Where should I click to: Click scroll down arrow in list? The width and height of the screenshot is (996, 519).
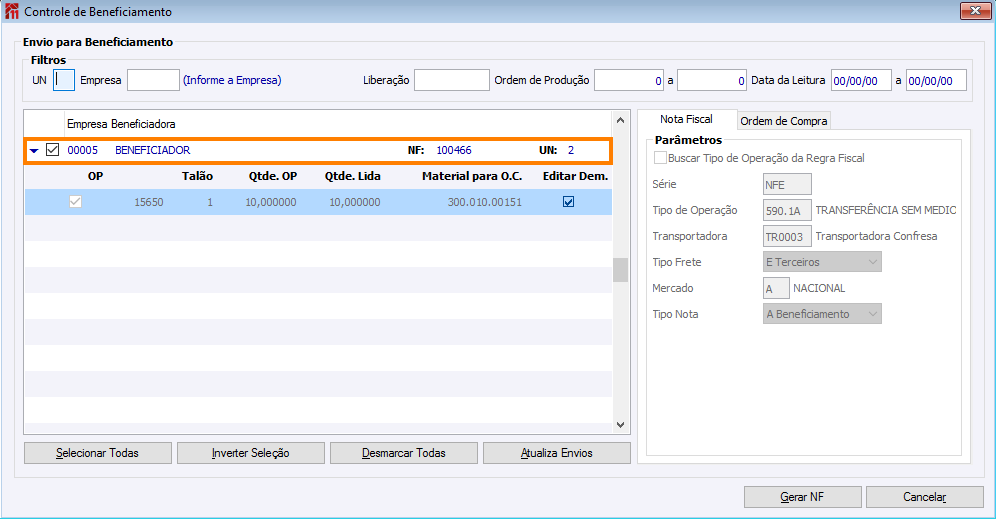[x=621, y=425]
